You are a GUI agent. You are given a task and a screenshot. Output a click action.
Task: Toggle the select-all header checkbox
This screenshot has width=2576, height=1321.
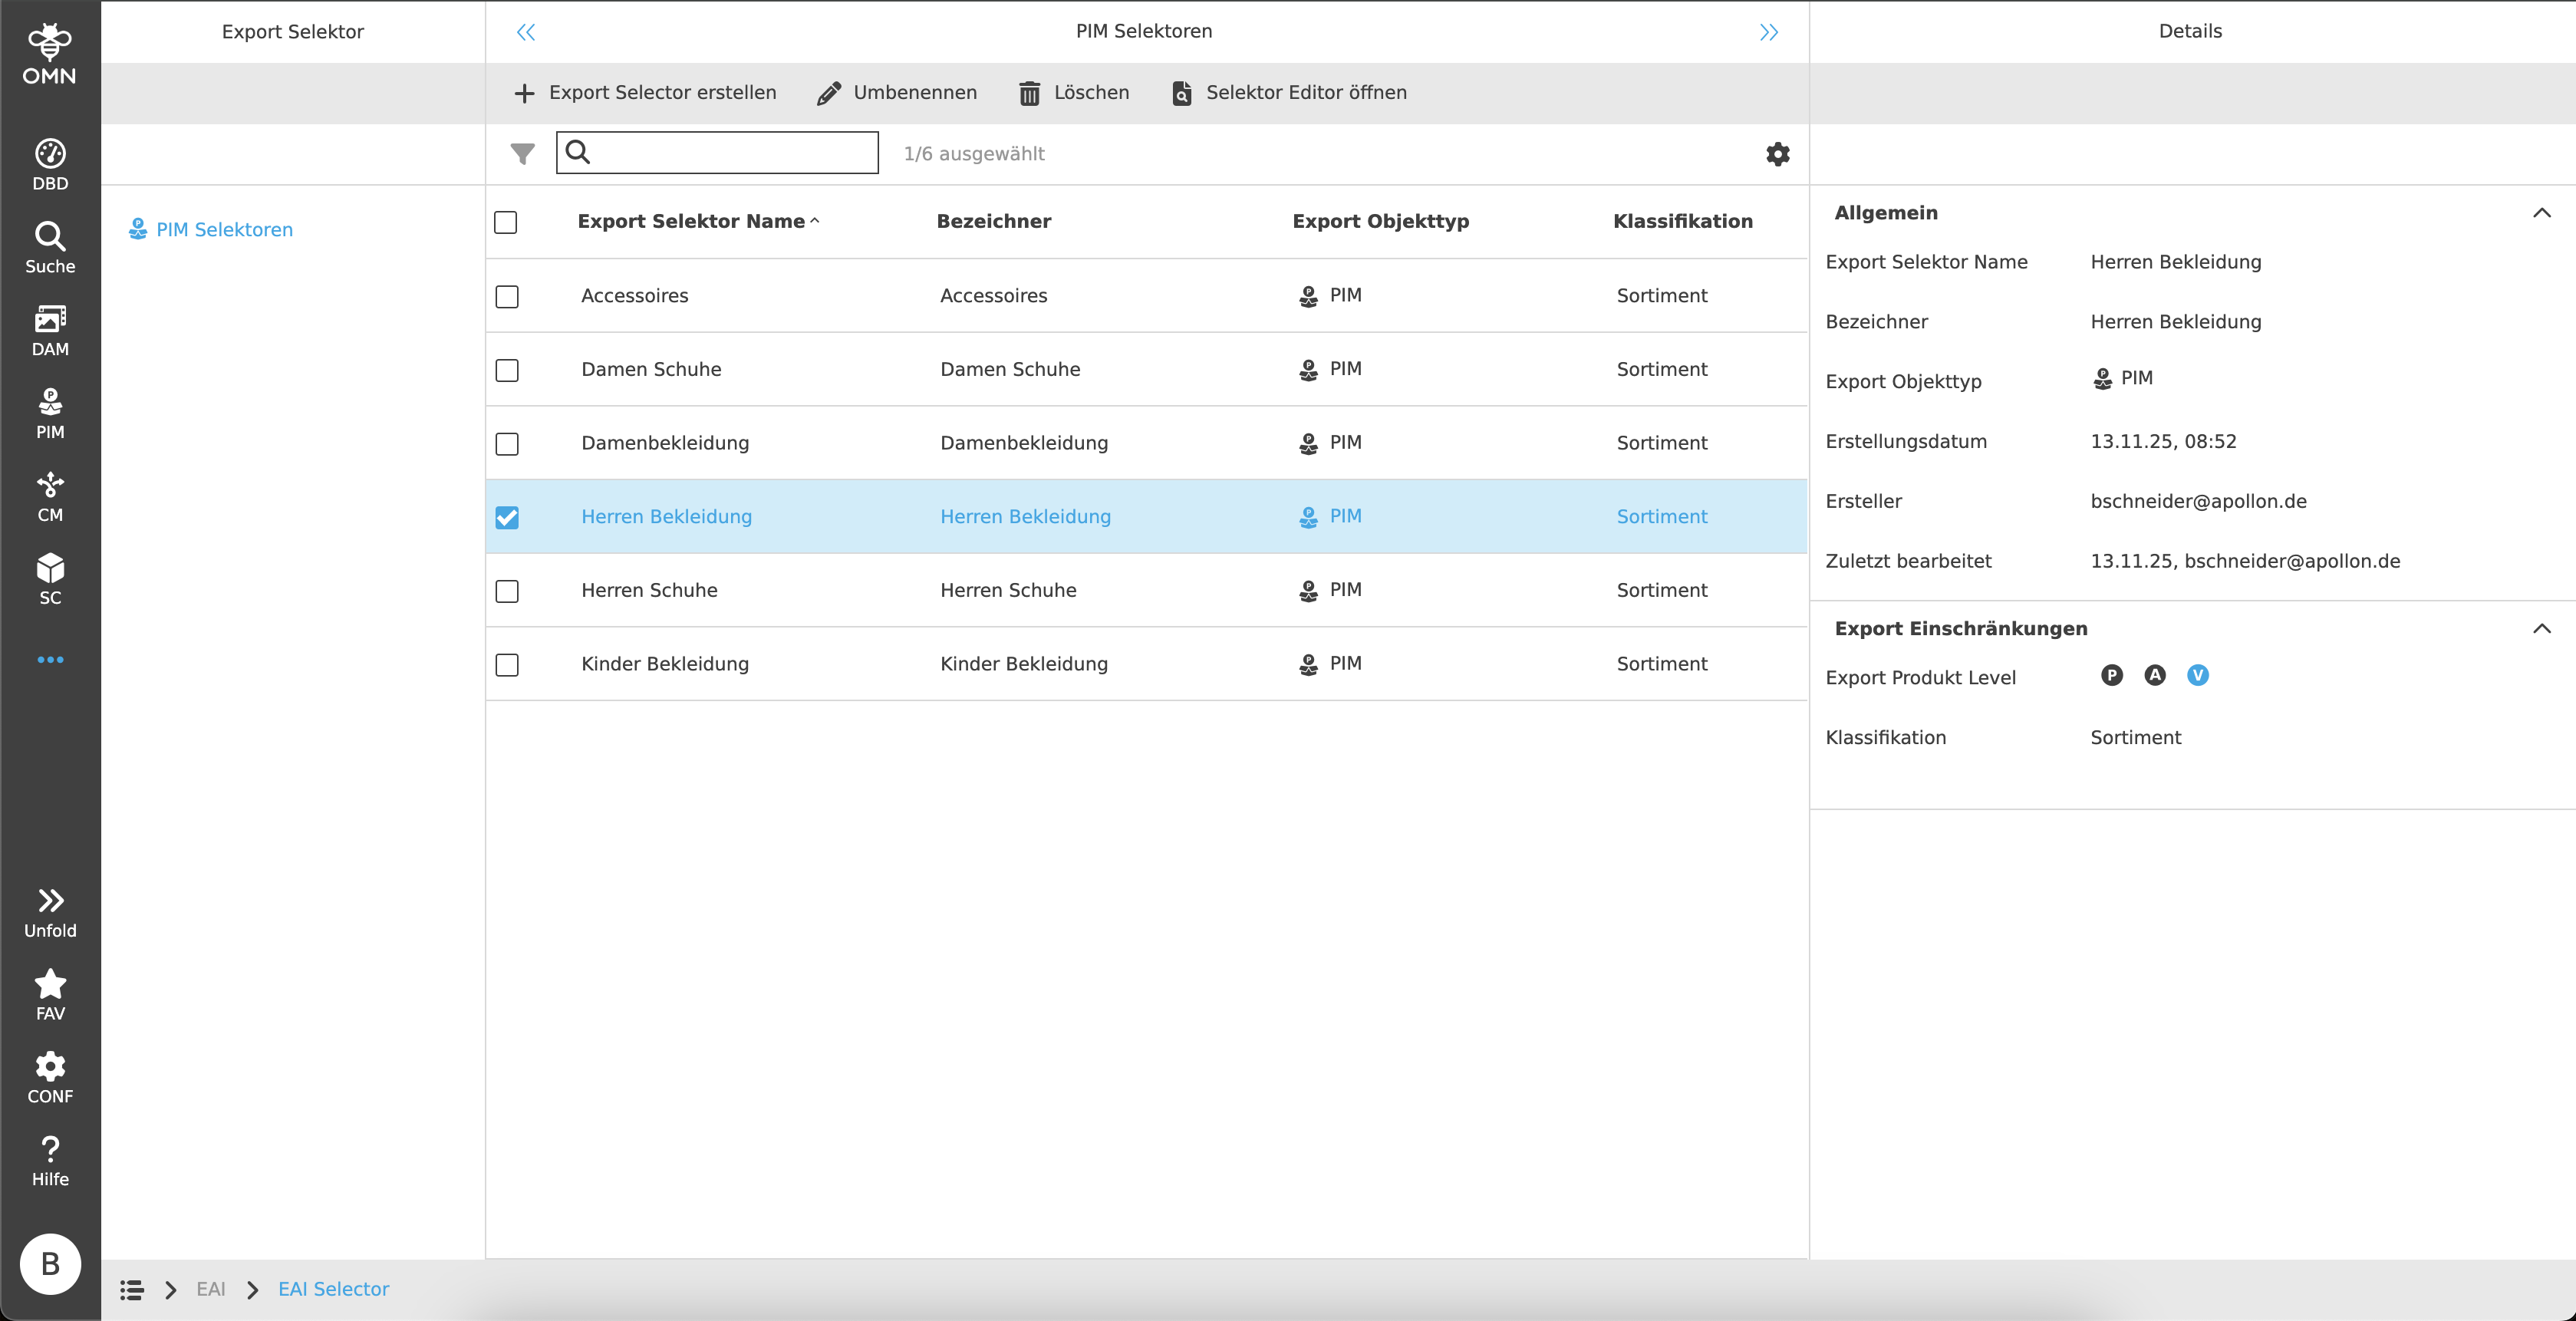point(506,222)
